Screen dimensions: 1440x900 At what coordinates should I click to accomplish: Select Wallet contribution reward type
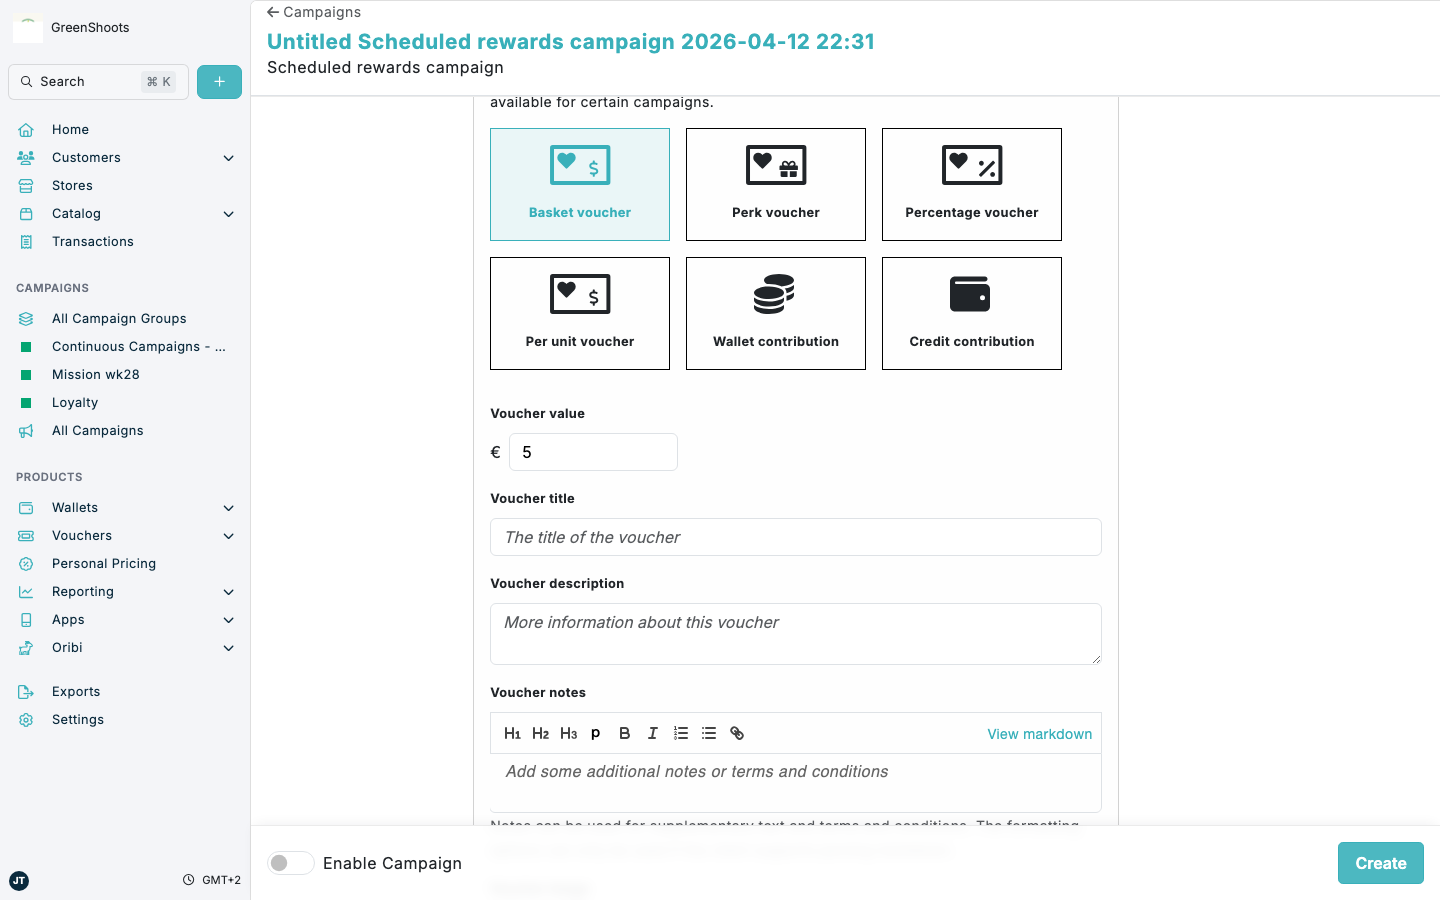776,313
